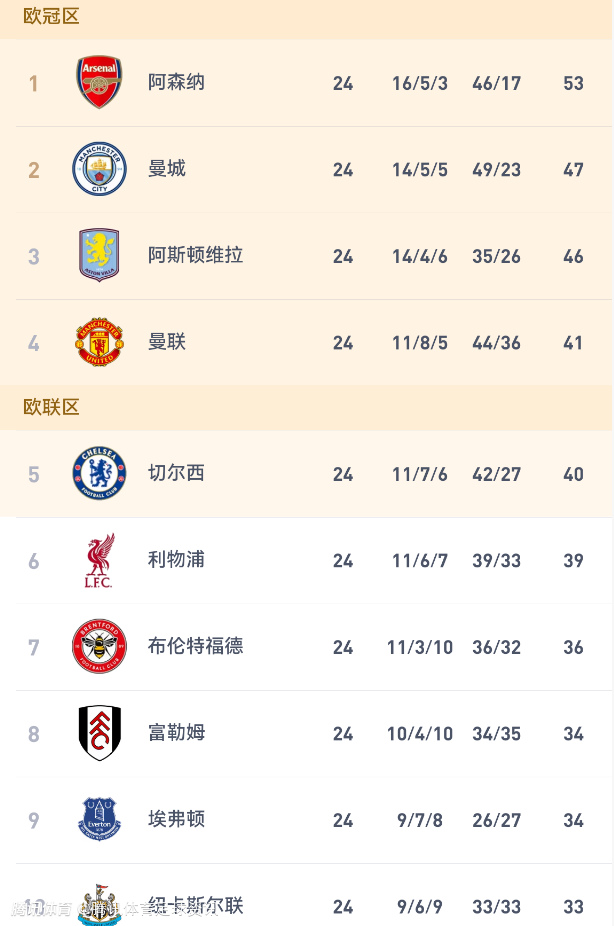The height and width of the screenshot is (926, 614).
Task: Click the Manchester City club crest
Action: [x=99, y=169]
